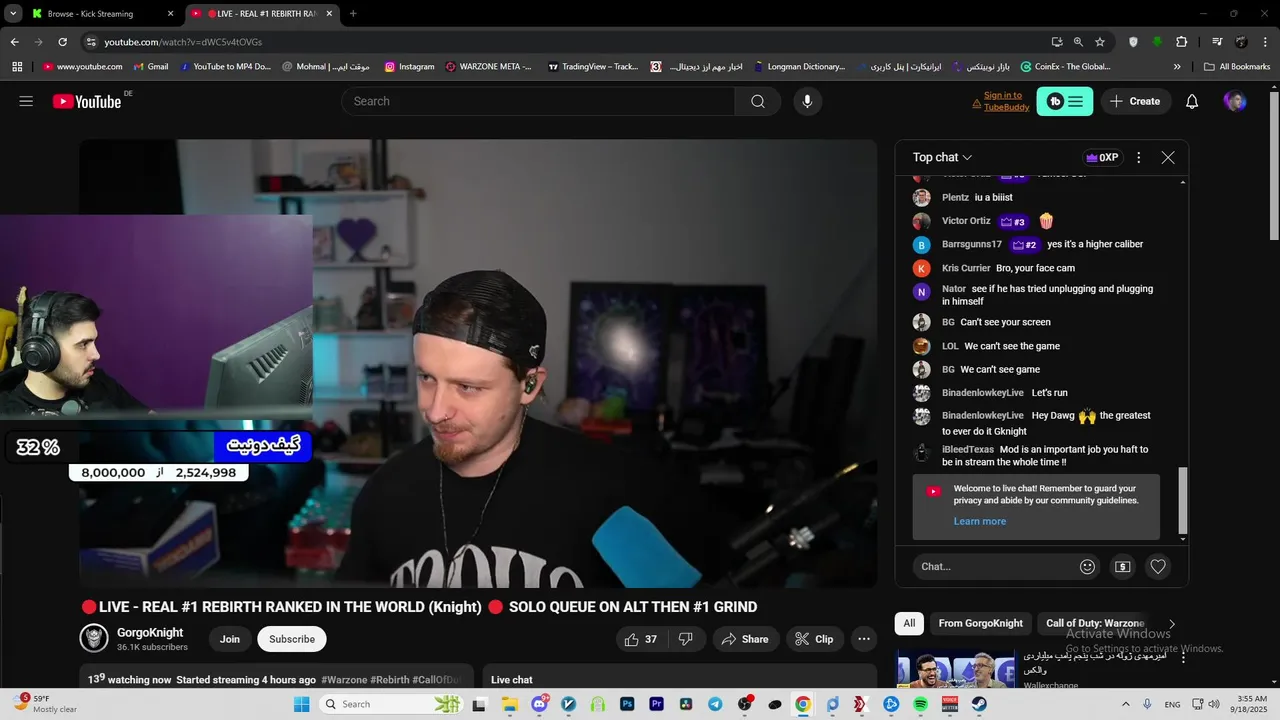
Task: Open the TubeBuddy menu icon
Action: [x=1065, y=101]
